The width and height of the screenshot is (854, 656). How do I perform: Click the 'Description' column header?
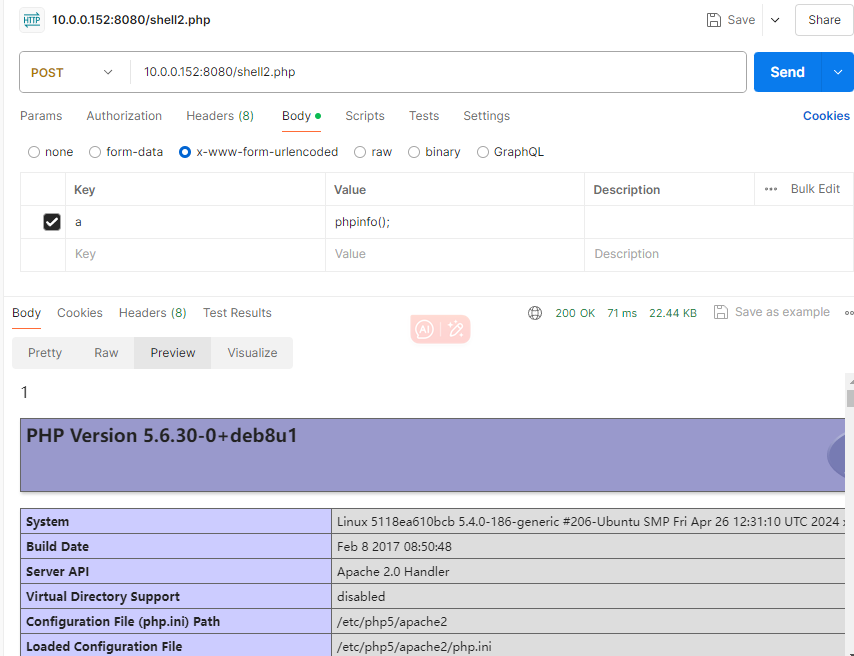[626, 190]
